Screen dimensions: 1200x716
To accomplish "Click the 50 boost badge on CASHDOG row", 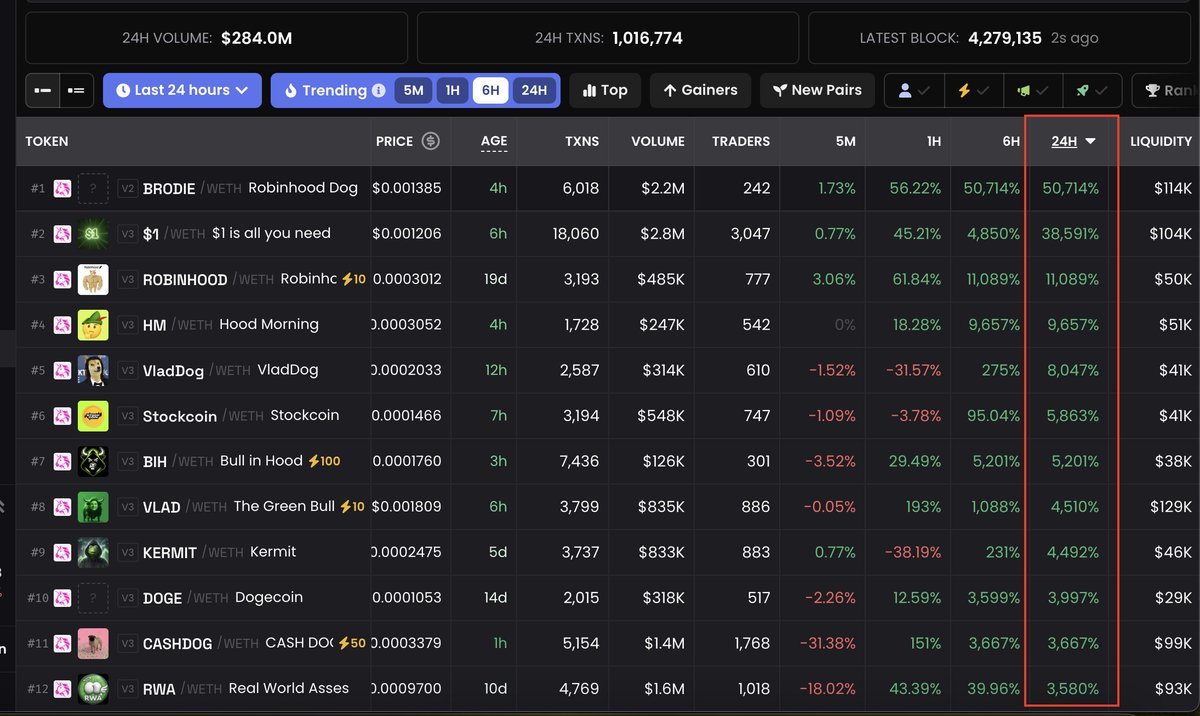I will coord(351,643).
